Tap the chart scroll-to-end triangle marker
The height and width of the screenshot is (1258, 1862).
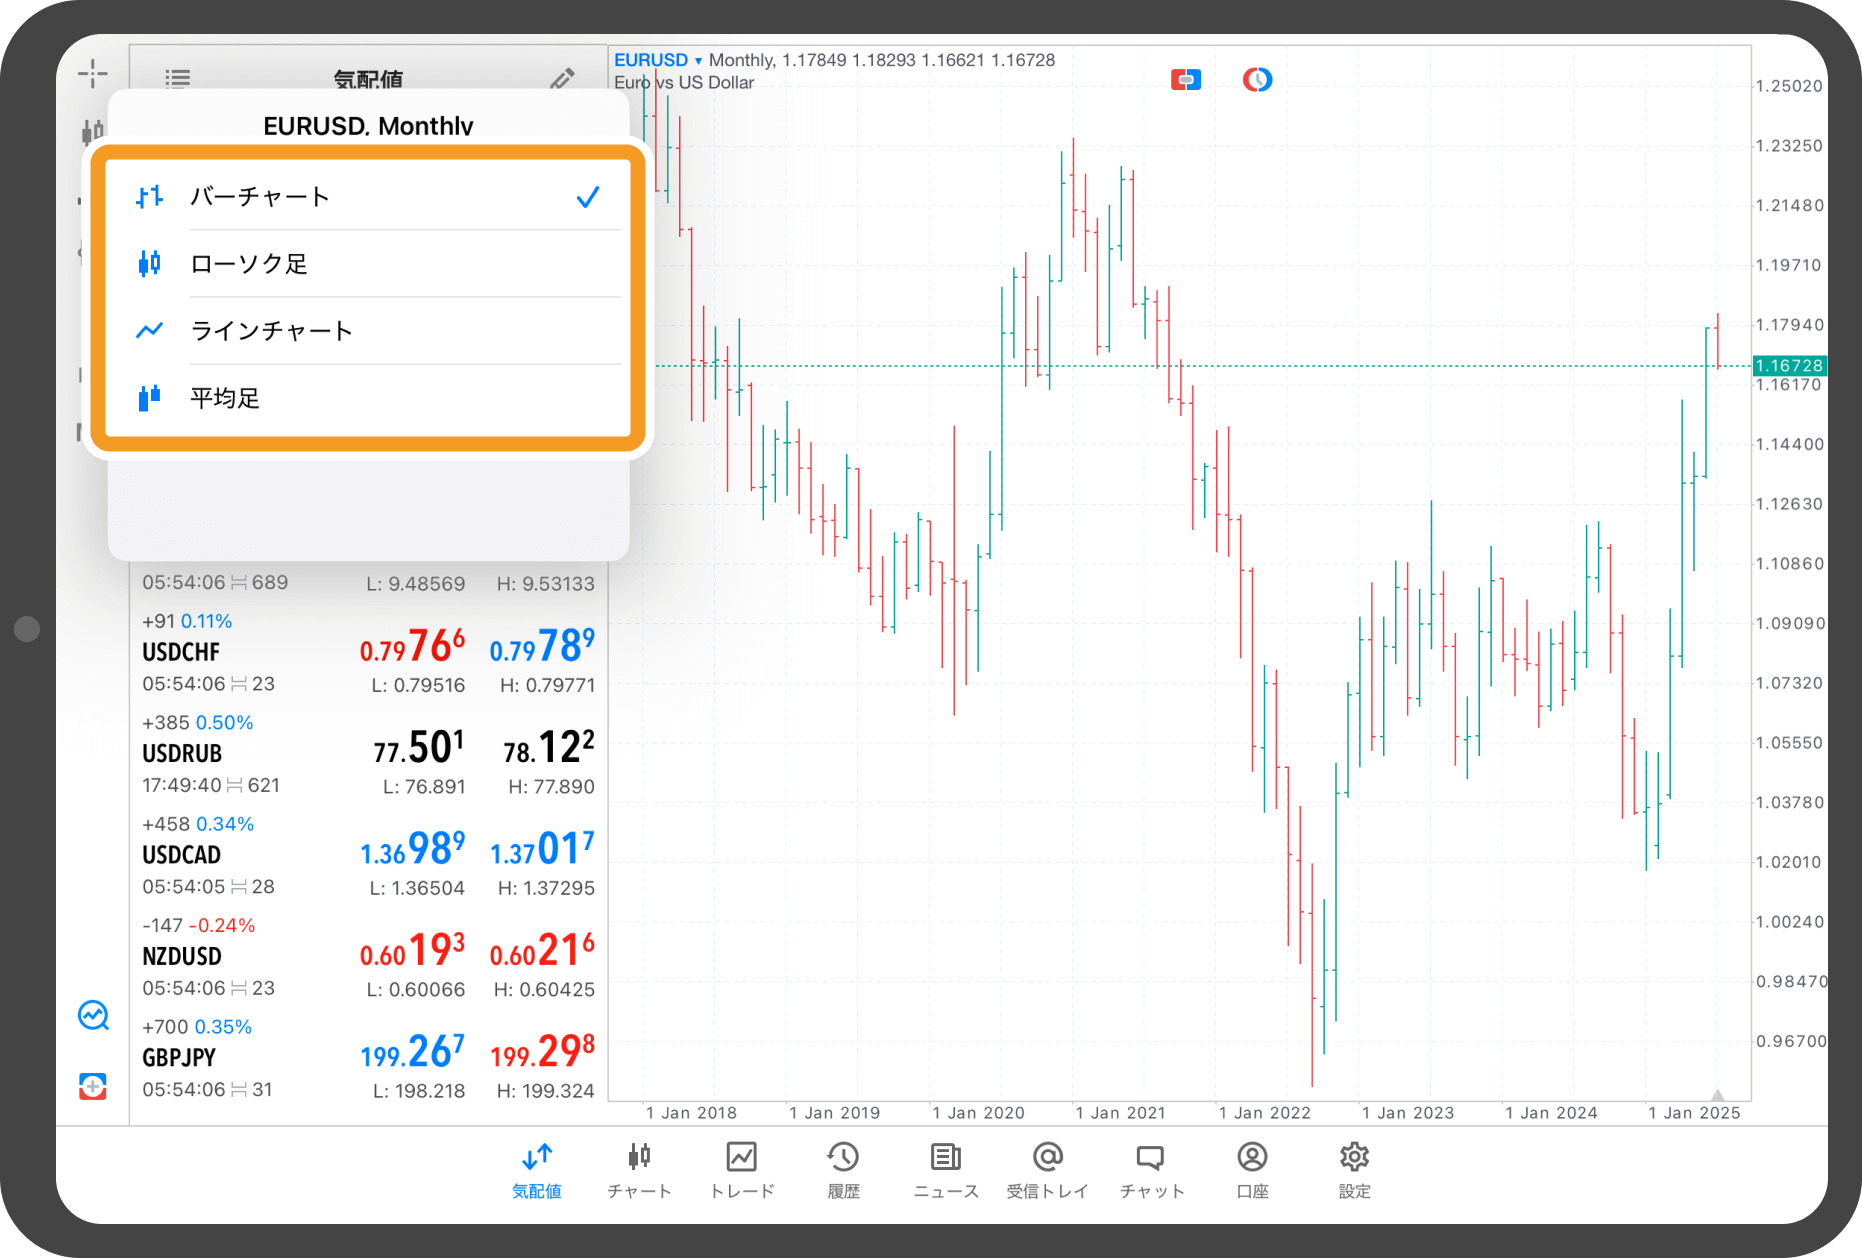tap(1717, 1095)
